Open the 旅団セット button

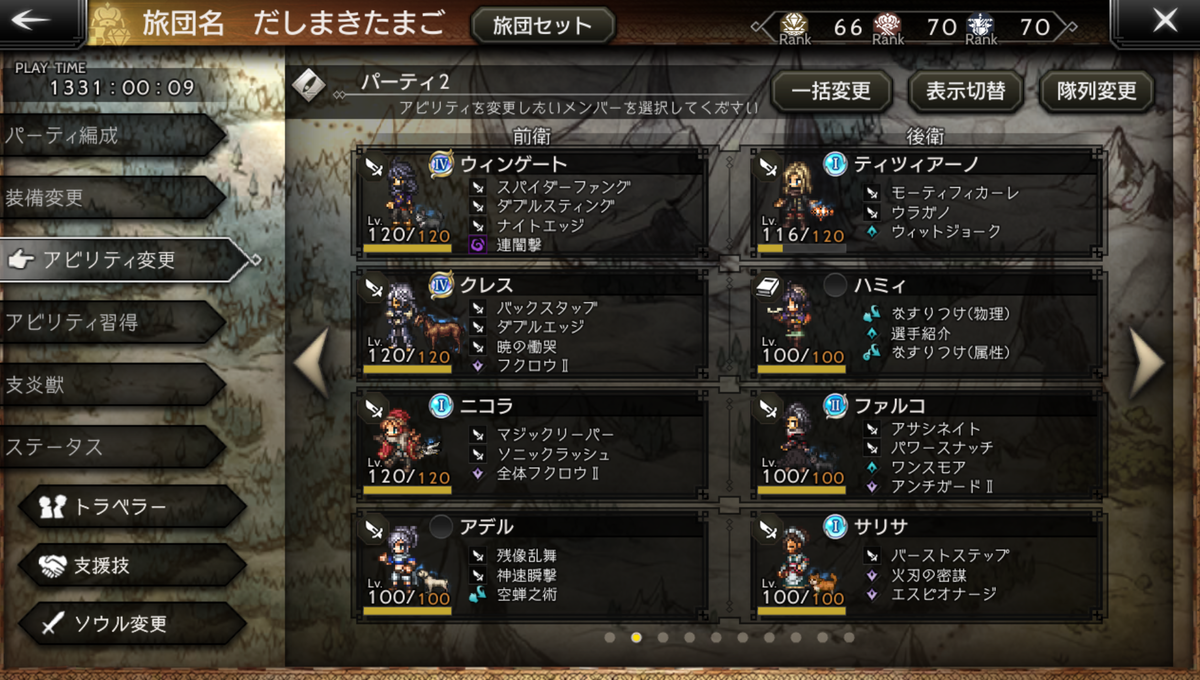tap(542, 25)
